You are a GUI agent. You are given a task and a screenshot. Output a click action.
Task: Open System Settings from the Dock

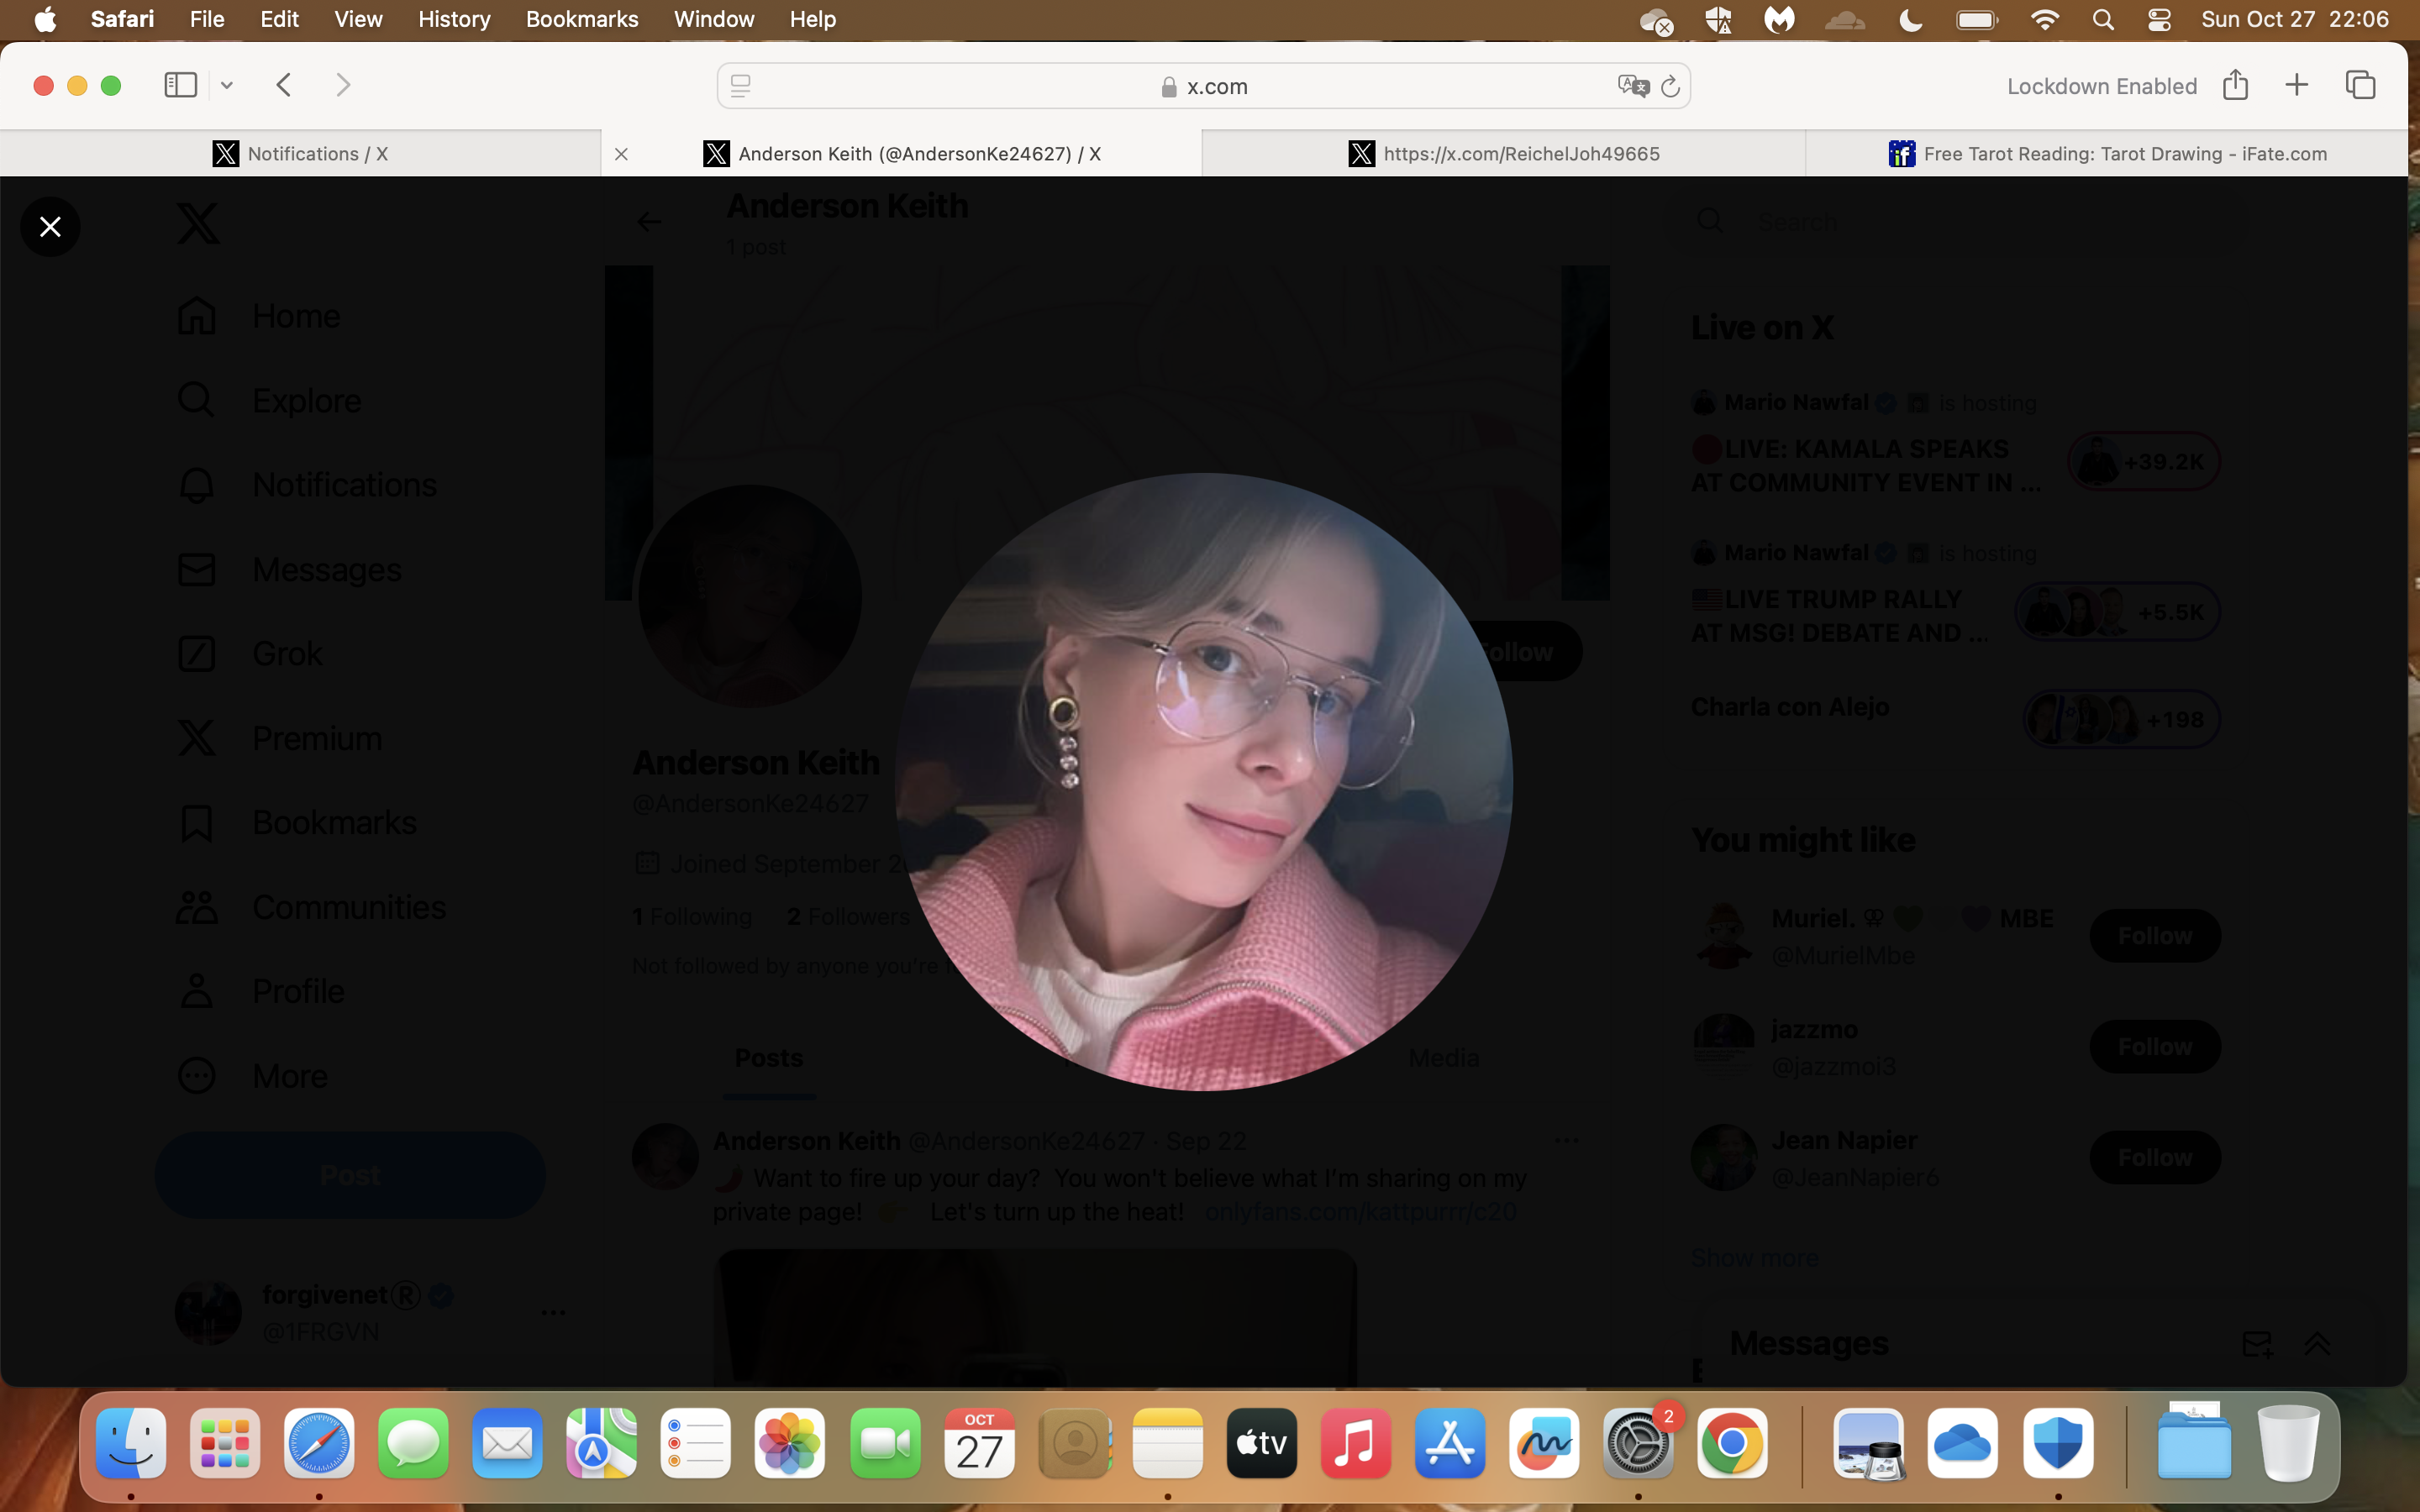coord(1638,1443)
